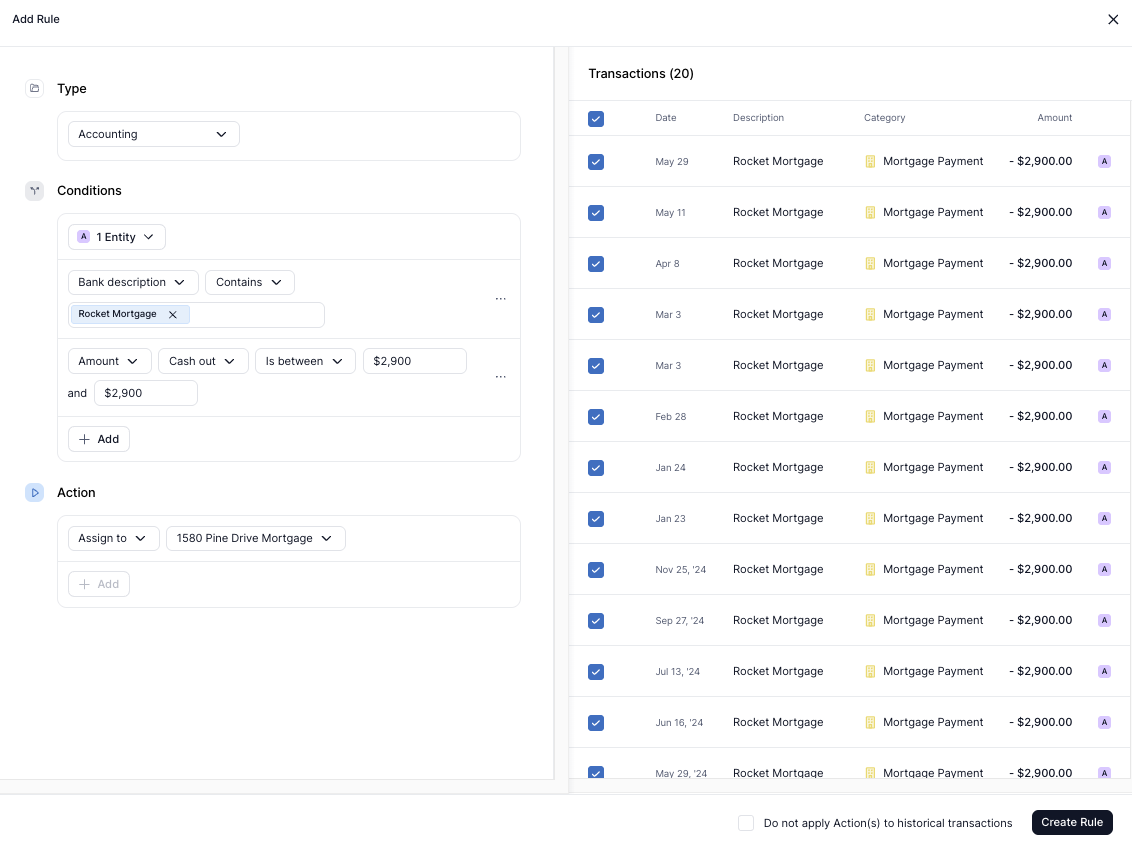This screenshot has height=844, width=1132.
Task: Click the entity badge on May 29 transaction
Action: pos(1104,162)
